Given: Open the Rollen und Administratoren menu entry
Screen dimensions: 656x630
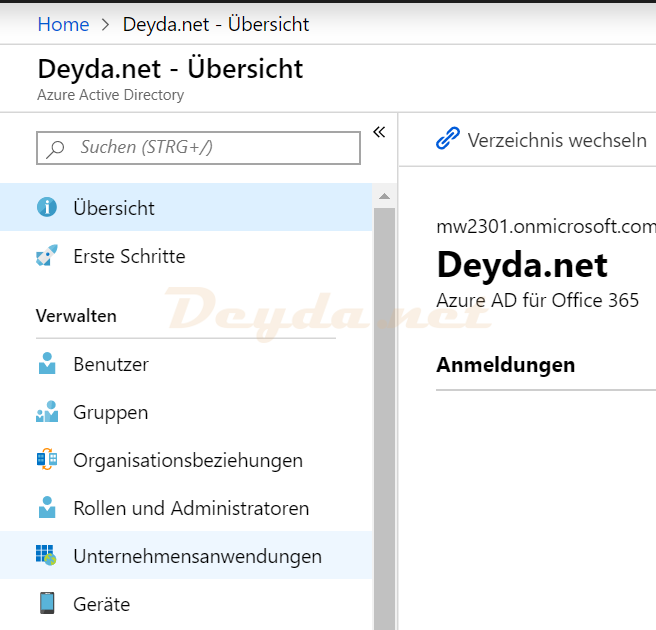Looking at the screenshot, I should (x=191, y=508).
